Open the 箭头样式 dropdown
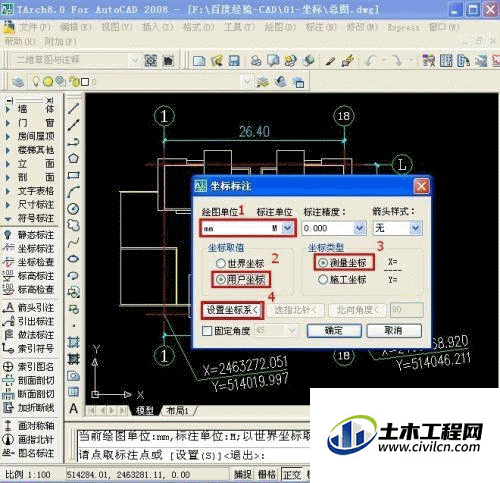Screen dimensions: 500x483 pyautogui.click(x=415, y=228)
